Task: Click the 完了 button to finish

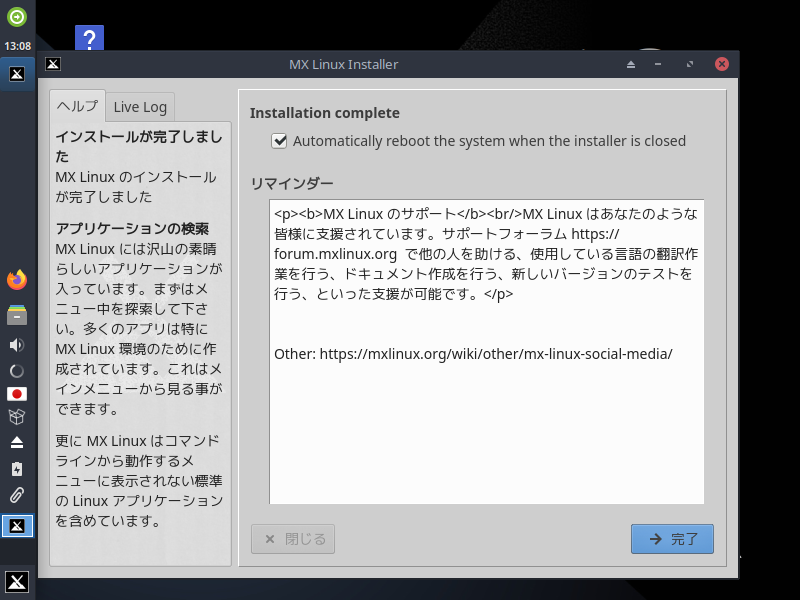Action: click(x=672, y=539)
